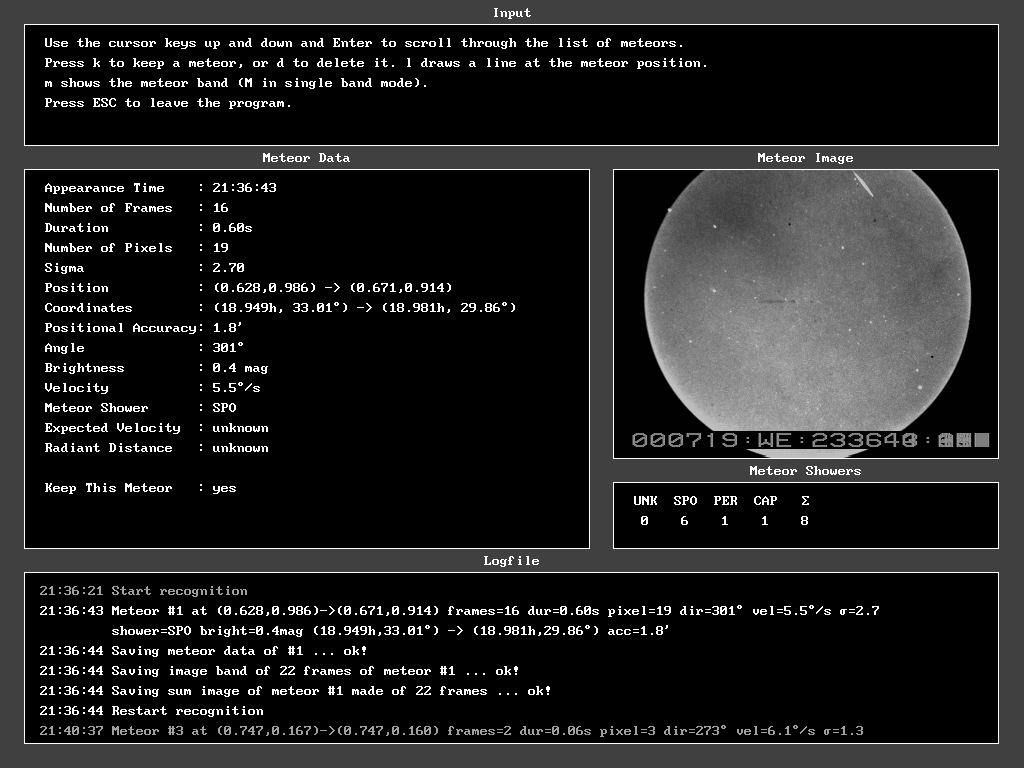The width and height of the screenshot is (1024, 768).
Task: Click the "Restart recognition" log entry
Action: point(187,711)
